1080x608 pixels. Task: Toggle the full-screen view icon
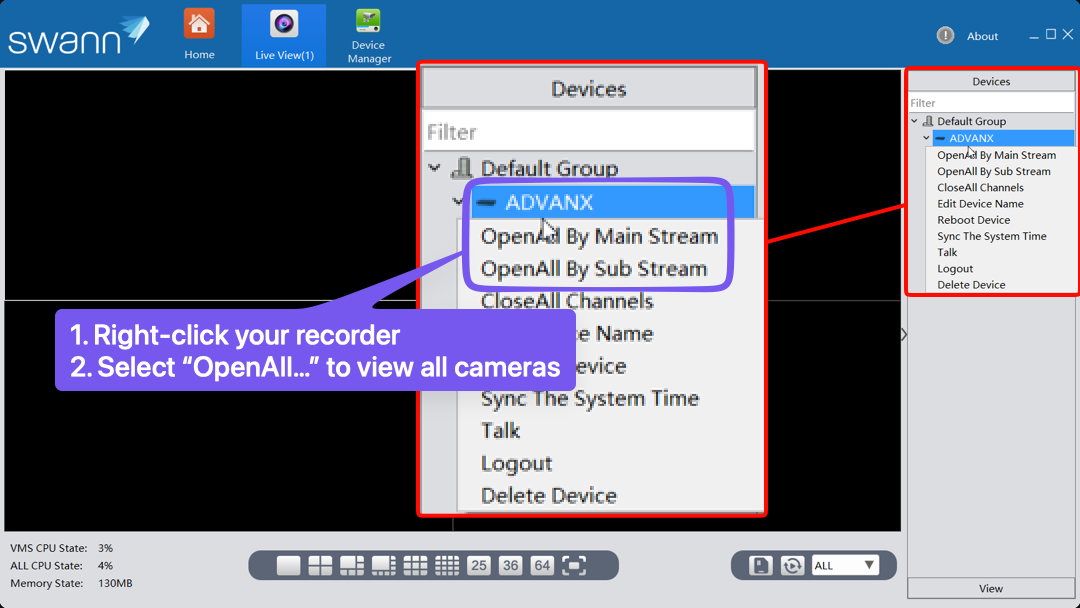(x=574, y=565)
